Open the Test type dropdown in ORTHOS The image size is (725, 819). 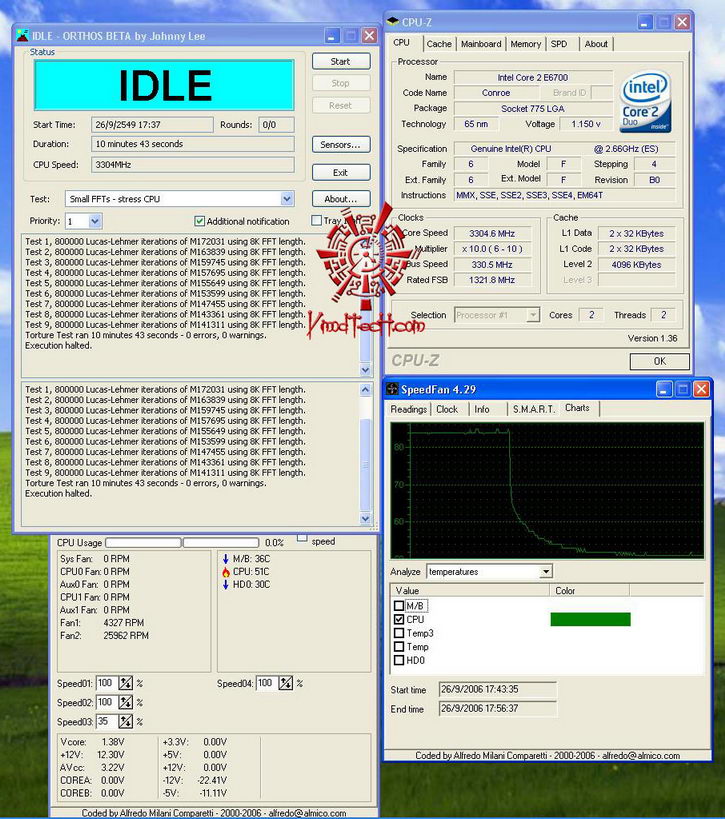click(287, 199)
